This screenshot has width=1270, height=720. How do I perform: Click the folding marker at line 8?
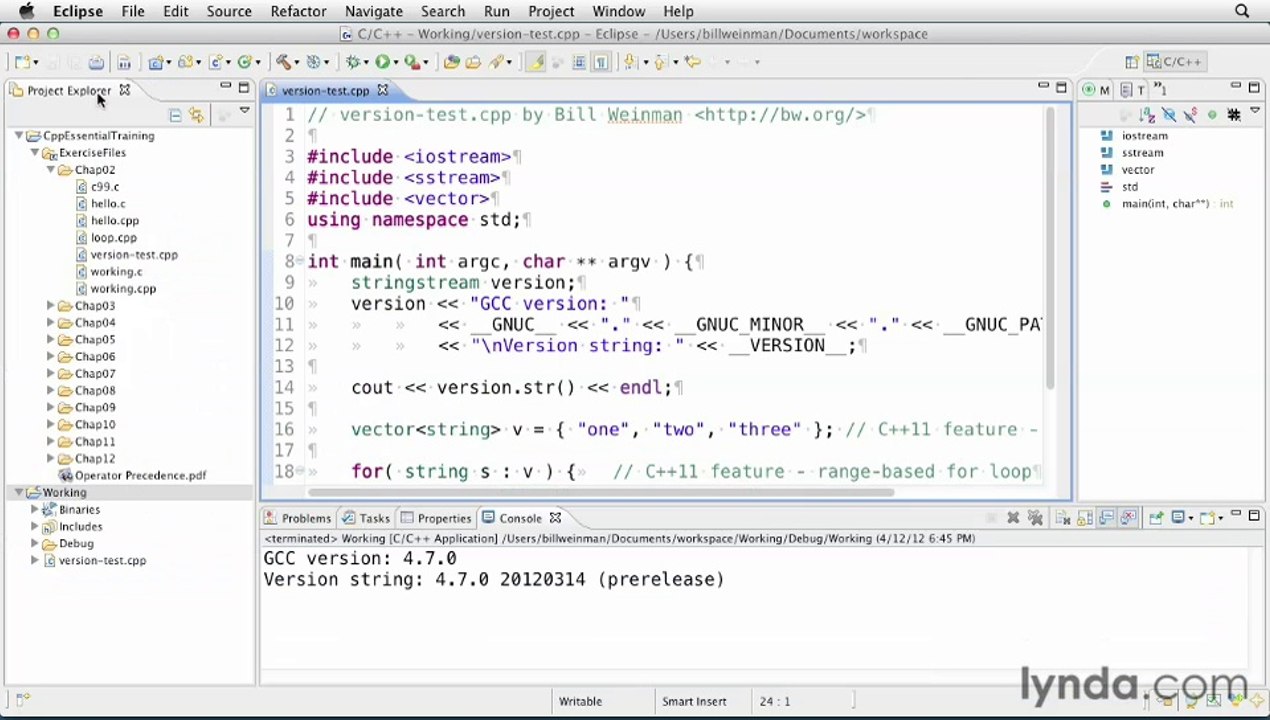pos(299,262)
